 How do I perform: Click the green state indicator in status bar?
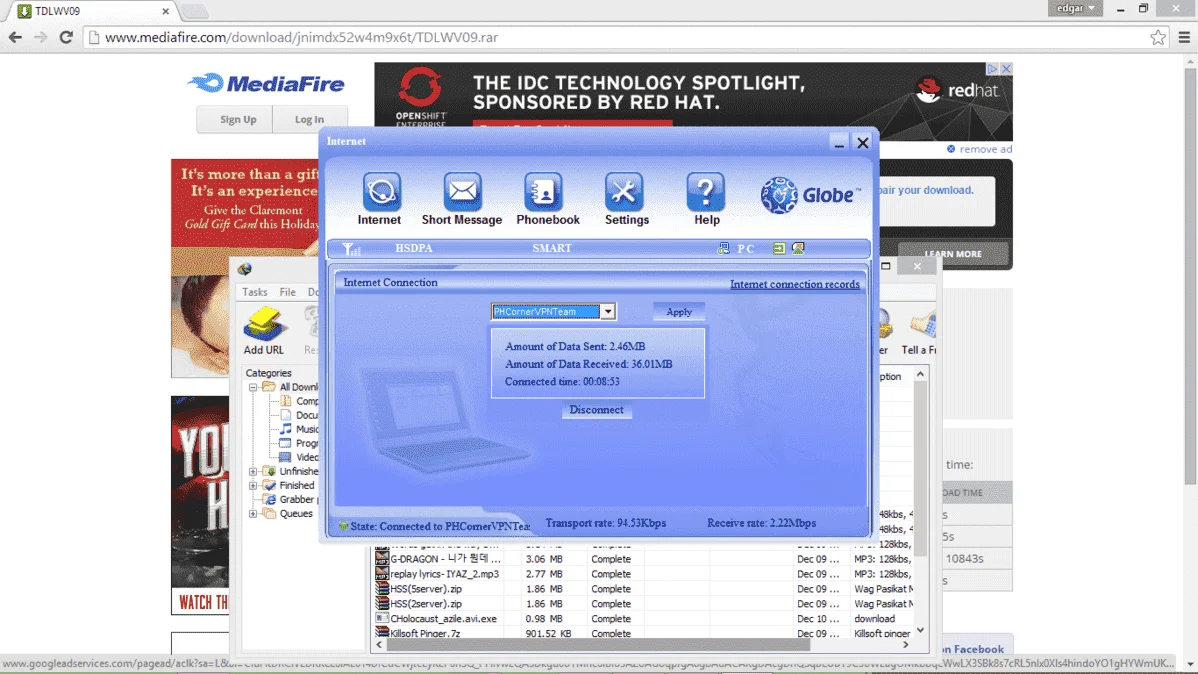point(343,526)
